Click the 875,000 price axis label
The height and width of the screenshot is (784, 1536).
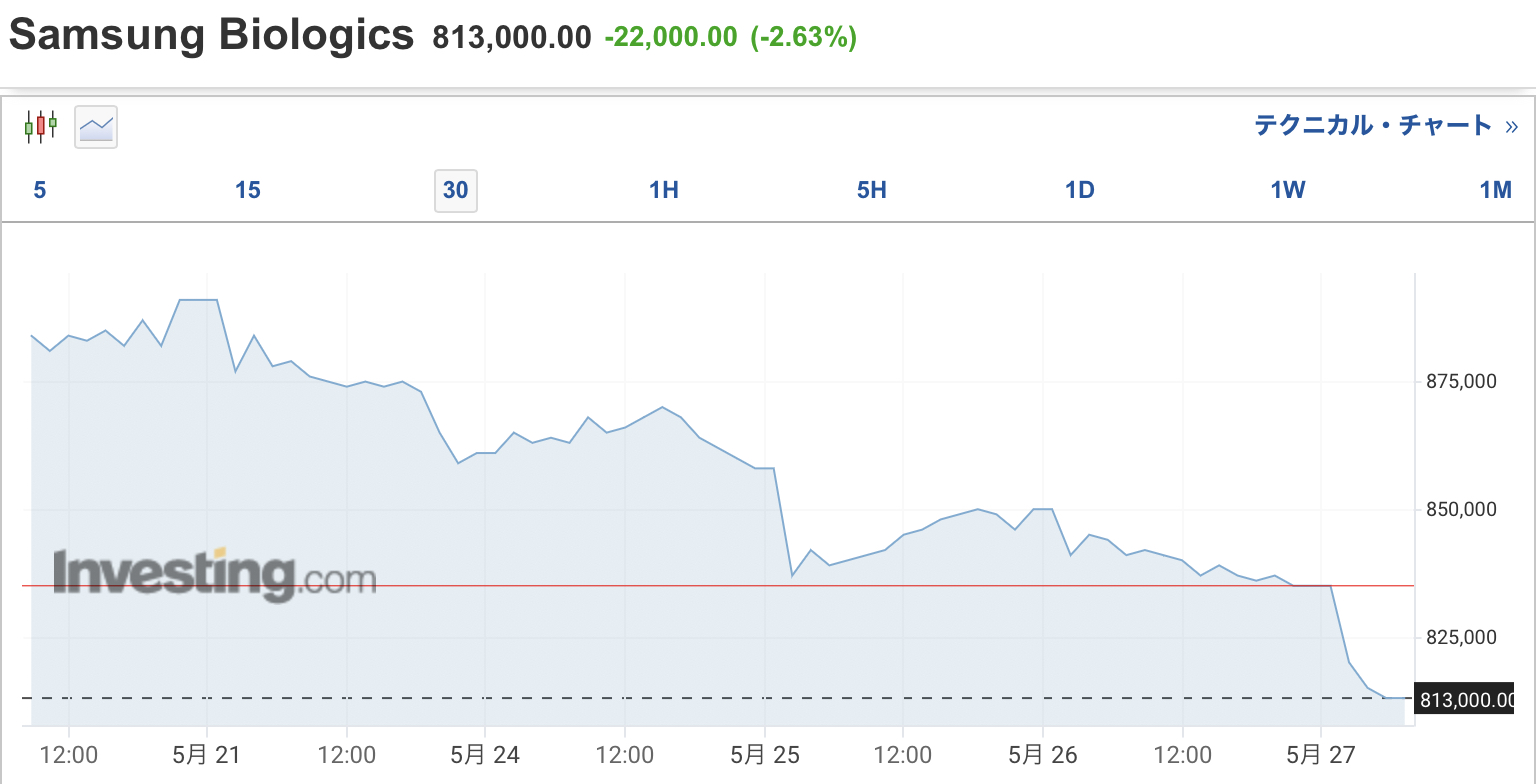click(x=1461, y=381)
